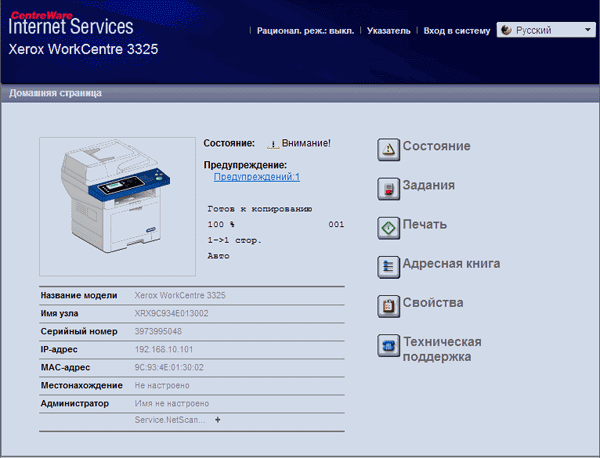
Task: Click the globe icon in language selector
Action: (506, 30)
